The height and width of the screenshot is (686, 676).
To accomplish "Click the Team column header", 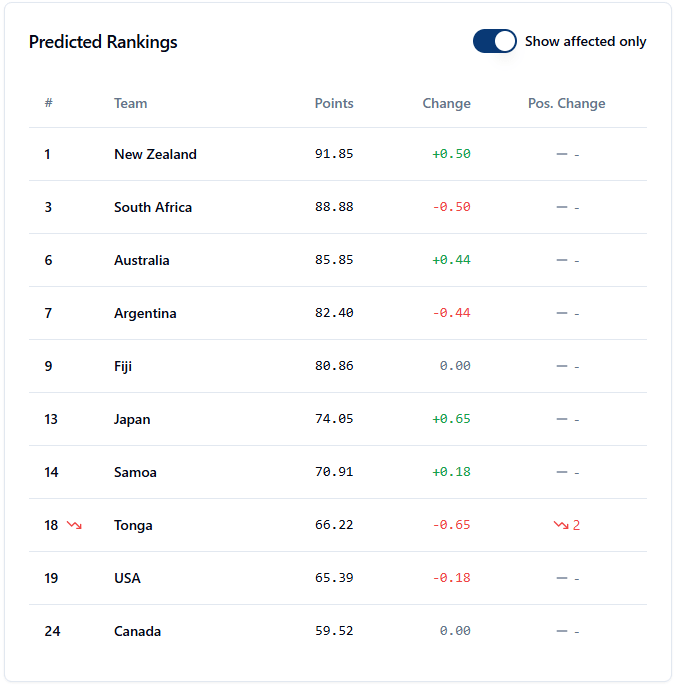I will [130, 103].
